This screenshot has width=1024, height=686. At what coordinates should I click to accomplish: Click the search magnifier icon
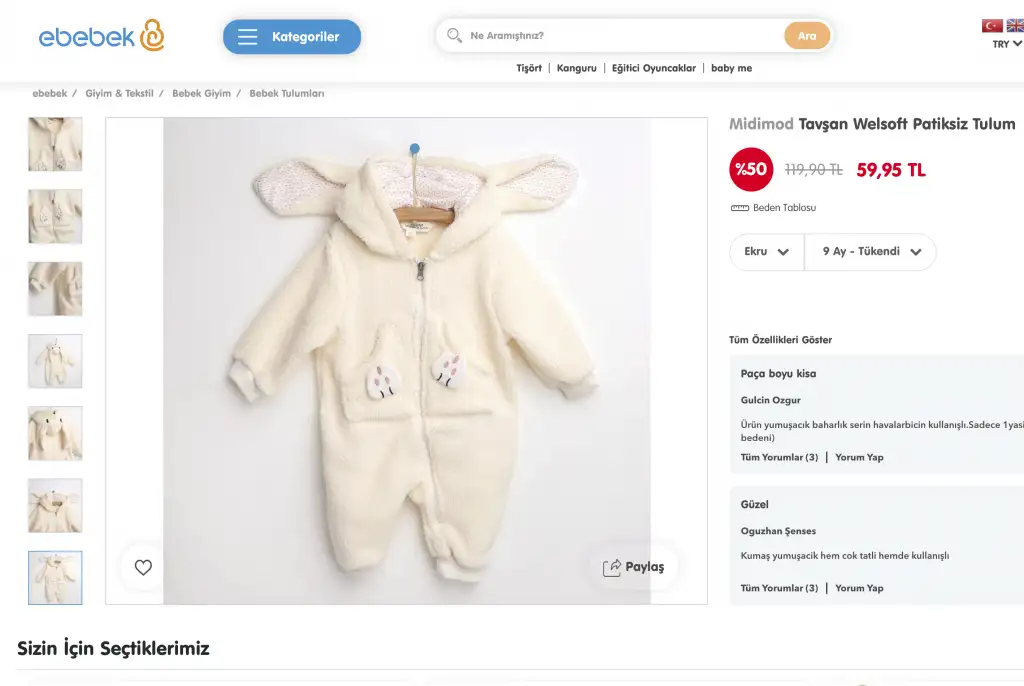(454, 36)
